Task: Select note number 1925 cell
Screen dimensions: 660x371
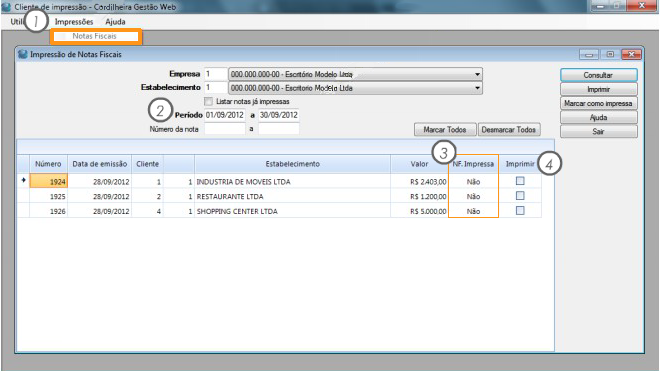Action: pyautogui.click(x=48, y=196)
